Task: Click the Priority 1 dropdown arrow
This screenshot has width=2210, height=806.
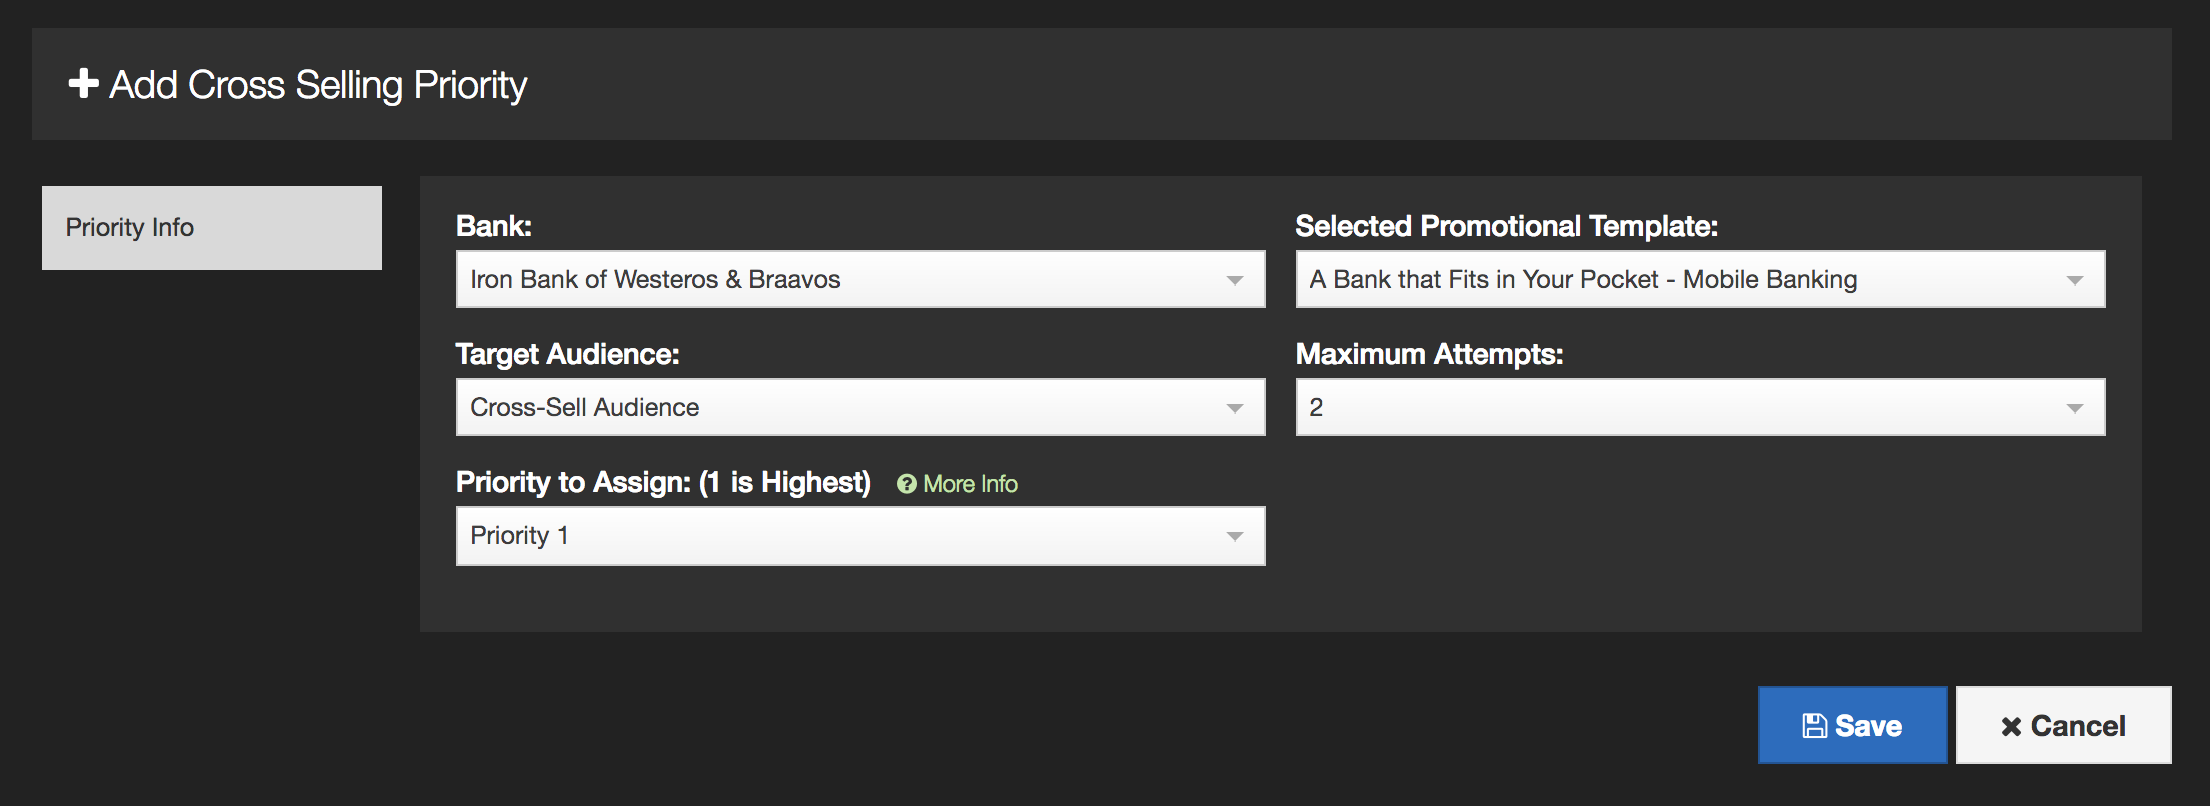Action: pos(1235,537)
